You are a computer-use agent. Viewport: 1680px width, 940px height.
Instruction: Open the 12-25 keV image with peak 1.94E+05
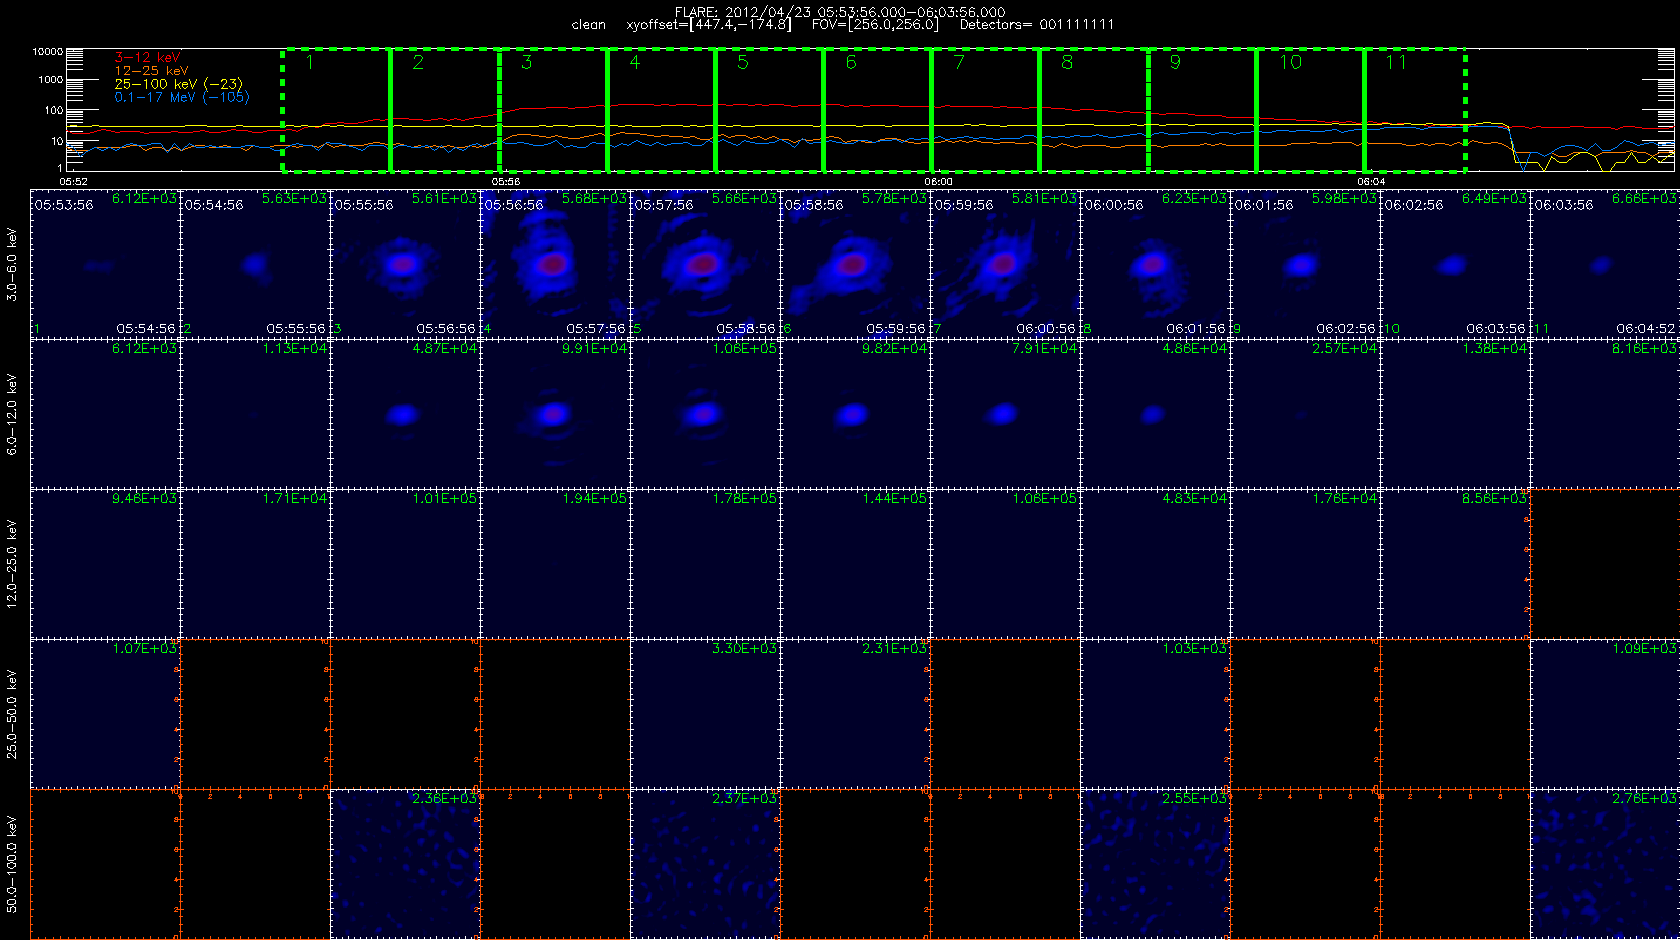tap(555, 564)
